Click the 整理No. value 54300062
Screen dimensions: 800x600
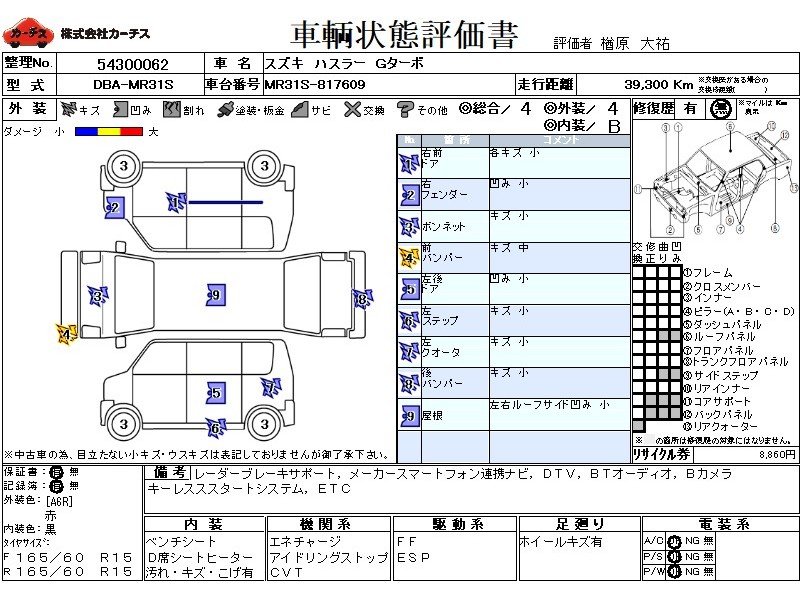pos(133,64)
